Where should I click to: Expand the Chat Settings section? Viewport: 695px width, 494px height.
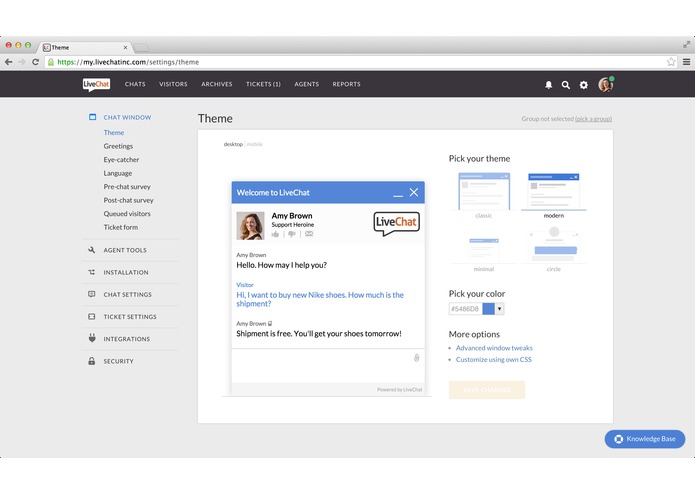click(x=128, y=295)
